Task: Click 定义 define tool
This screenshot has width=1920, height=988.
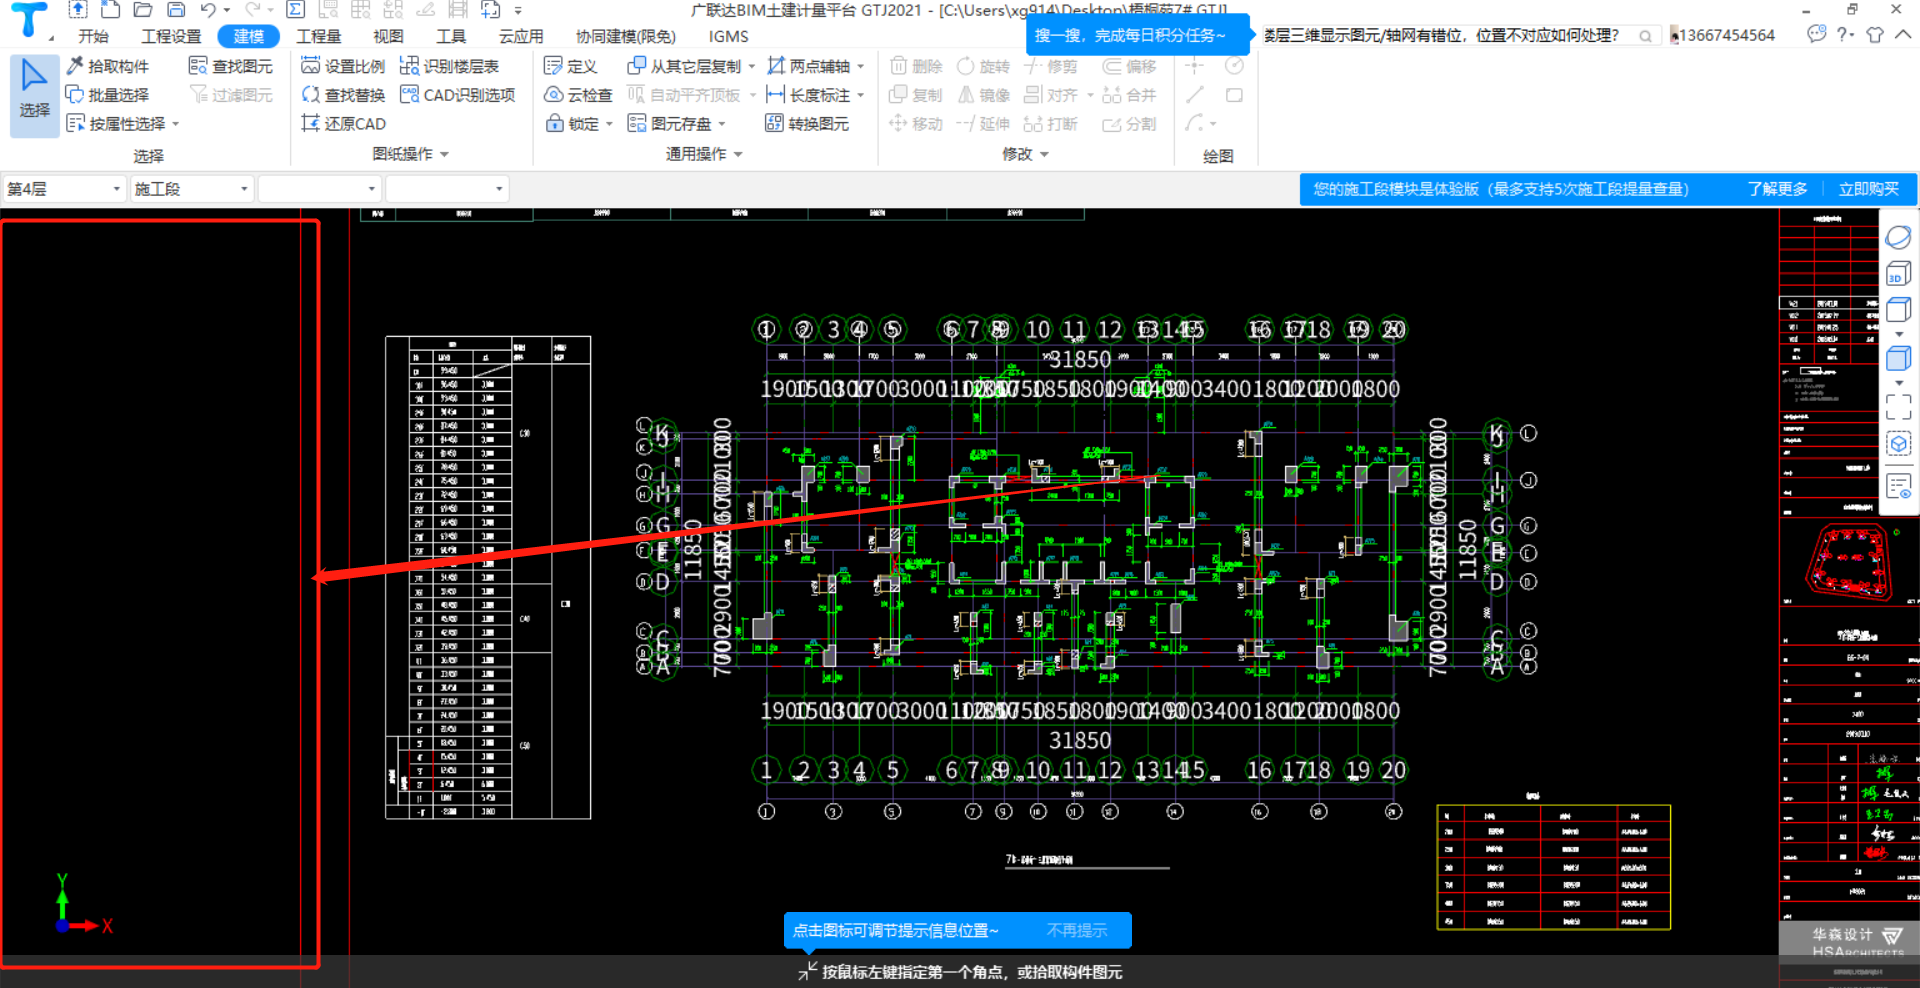Action: [x=571, y=66]
